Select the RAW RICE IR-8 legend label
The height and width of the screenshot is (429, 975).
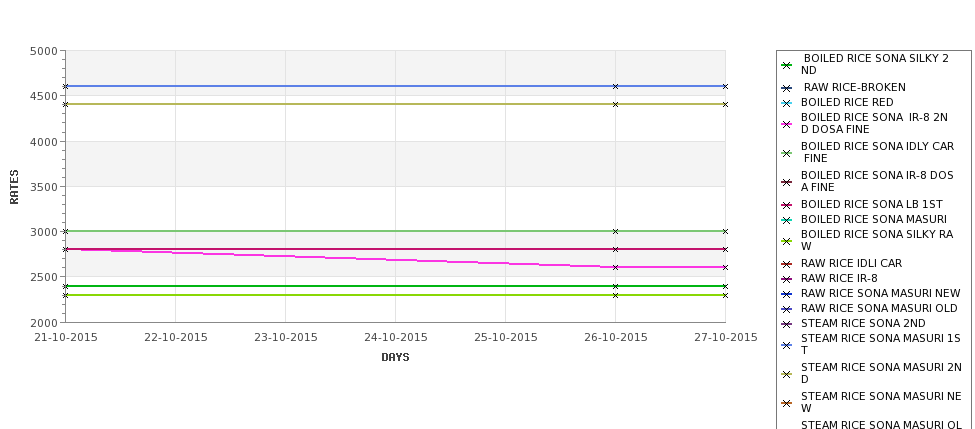(x=839, y=279)
